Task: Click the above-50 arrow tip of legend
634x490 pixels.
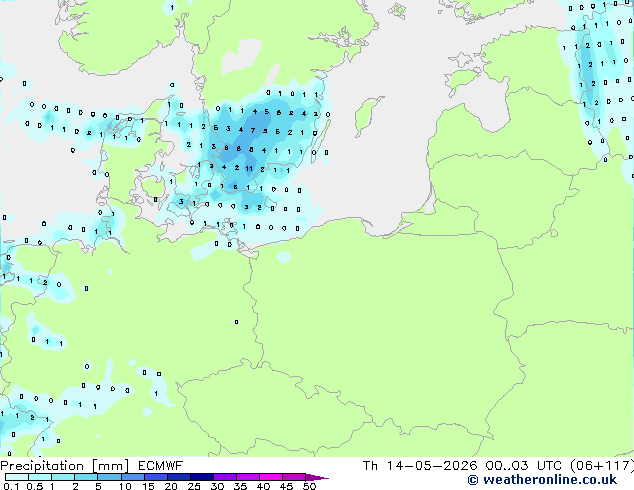Action: [x=317, y=477]
